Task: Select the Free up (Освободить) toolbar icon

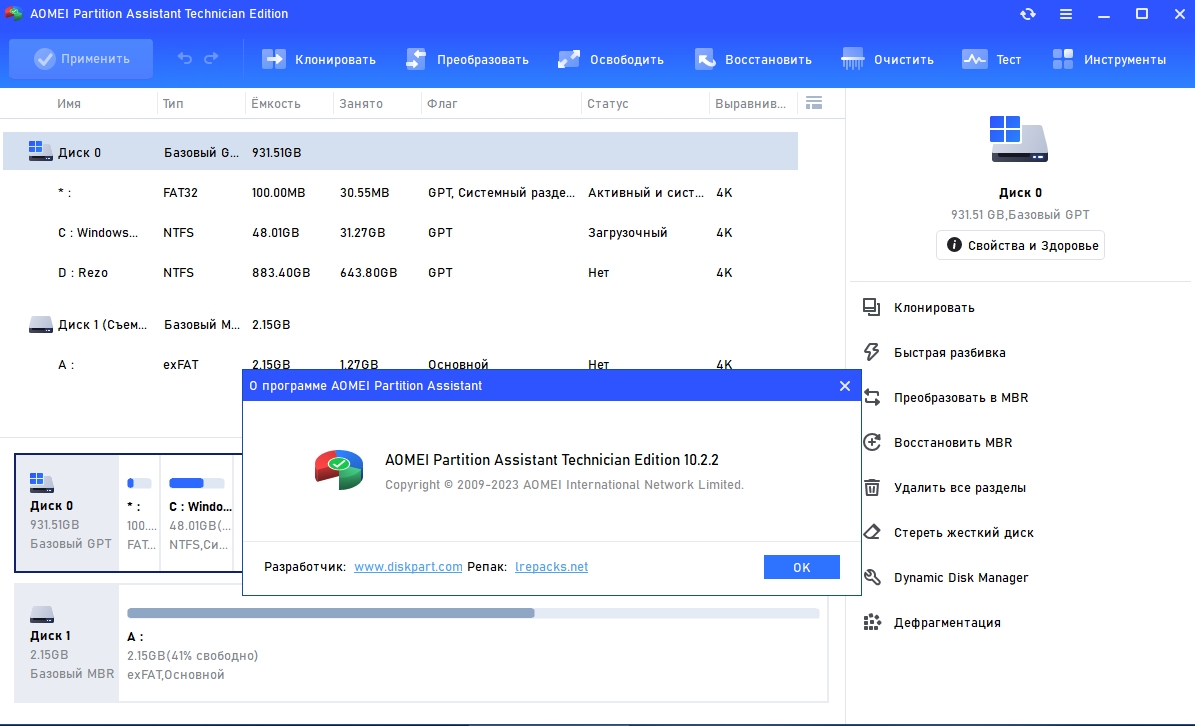Action: click(x=569, y=59)
